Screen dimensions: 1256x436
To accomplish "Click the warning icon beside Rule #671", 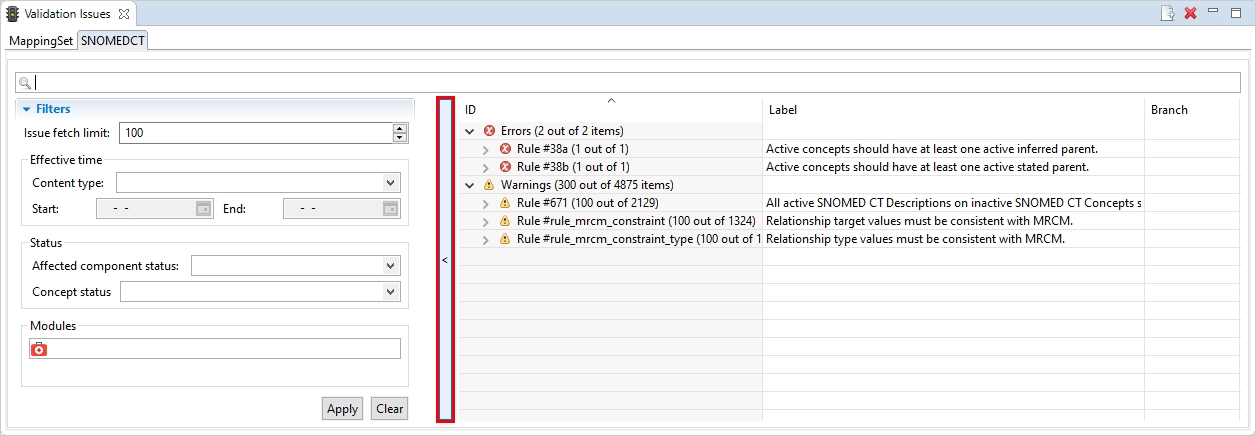I will 505,203.
